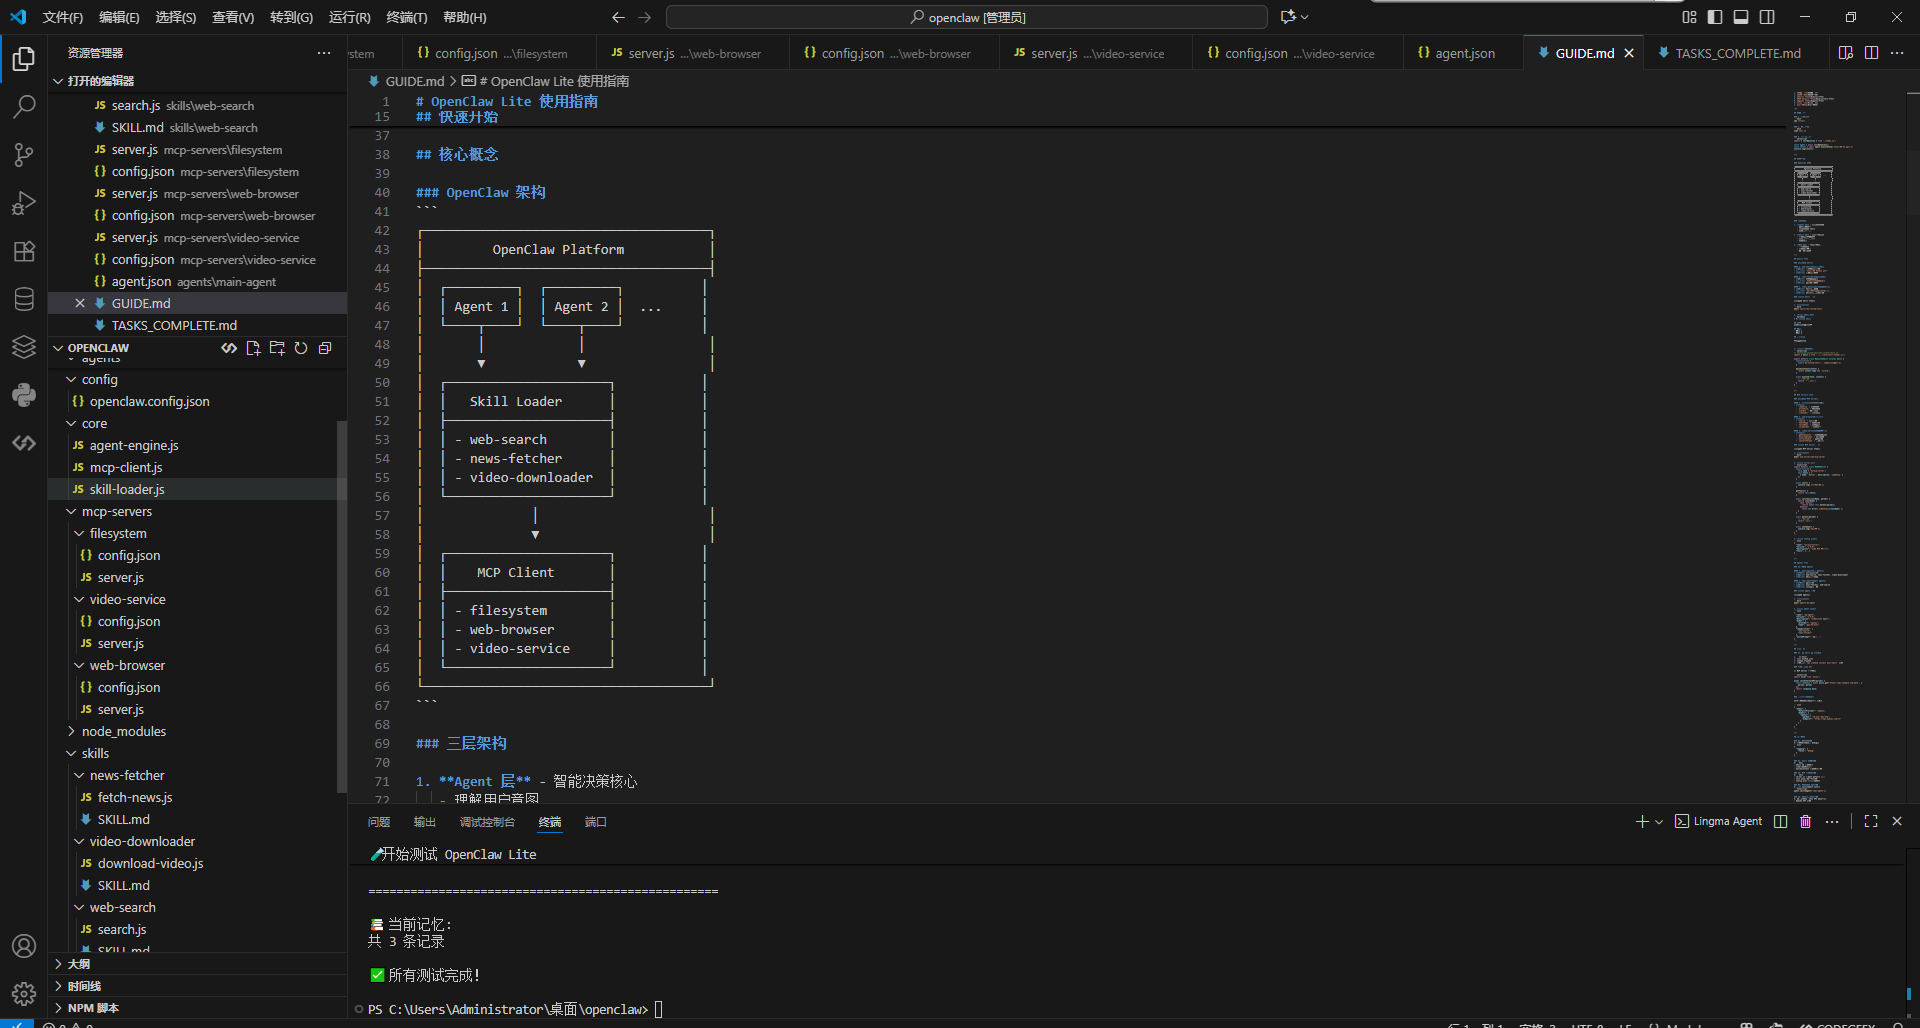Viewport: 1920px width, 1028px height.
Task: Go forward with navigation arrow
Action: (x=644, y=17)
